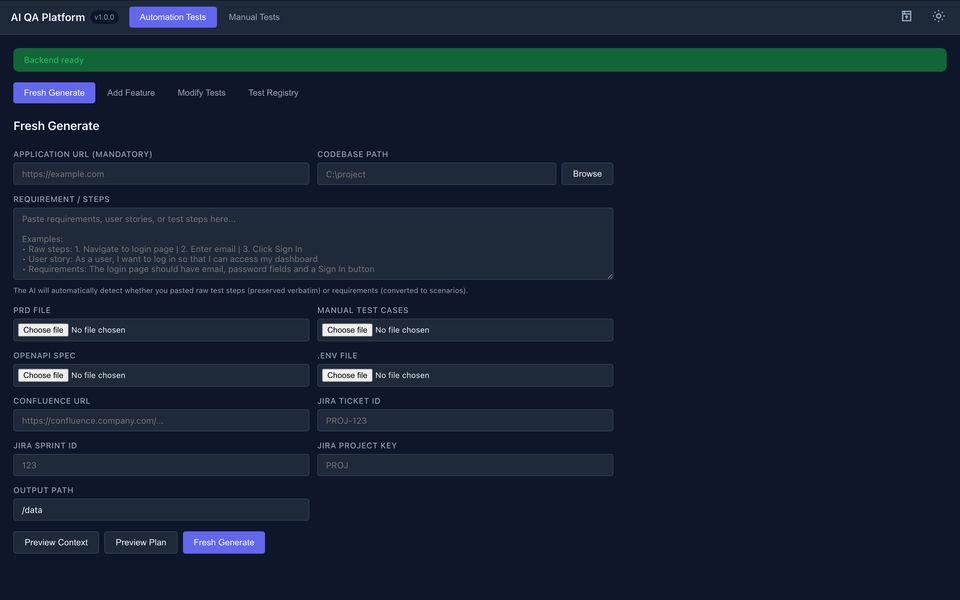Toggle the light/dark theme sun icon
The width and height of the screenshot is (960, 600).
tap(938, 17)
